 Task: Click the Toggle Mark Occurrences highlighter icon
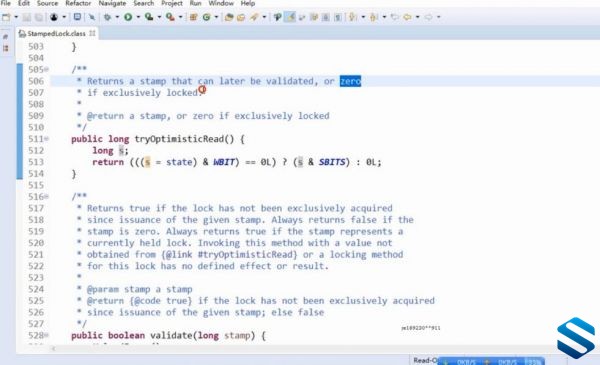click(x=290, y=17)
